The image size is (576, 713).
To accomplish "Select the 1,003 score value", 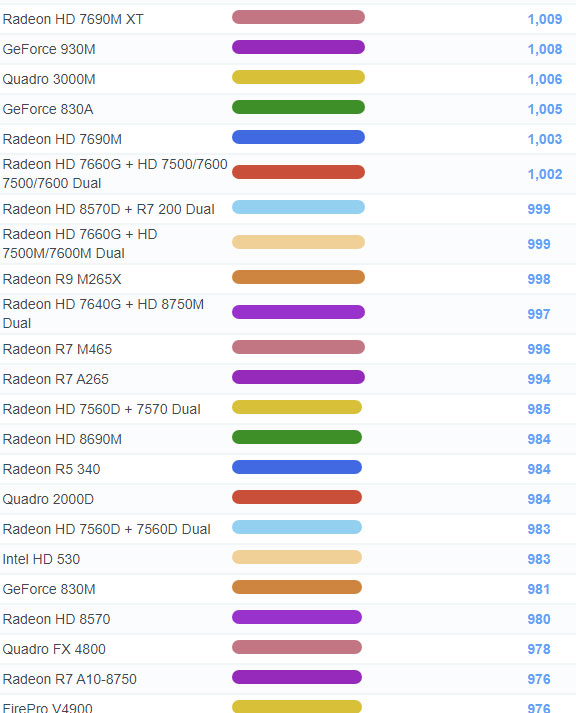I will coord(545,139).
